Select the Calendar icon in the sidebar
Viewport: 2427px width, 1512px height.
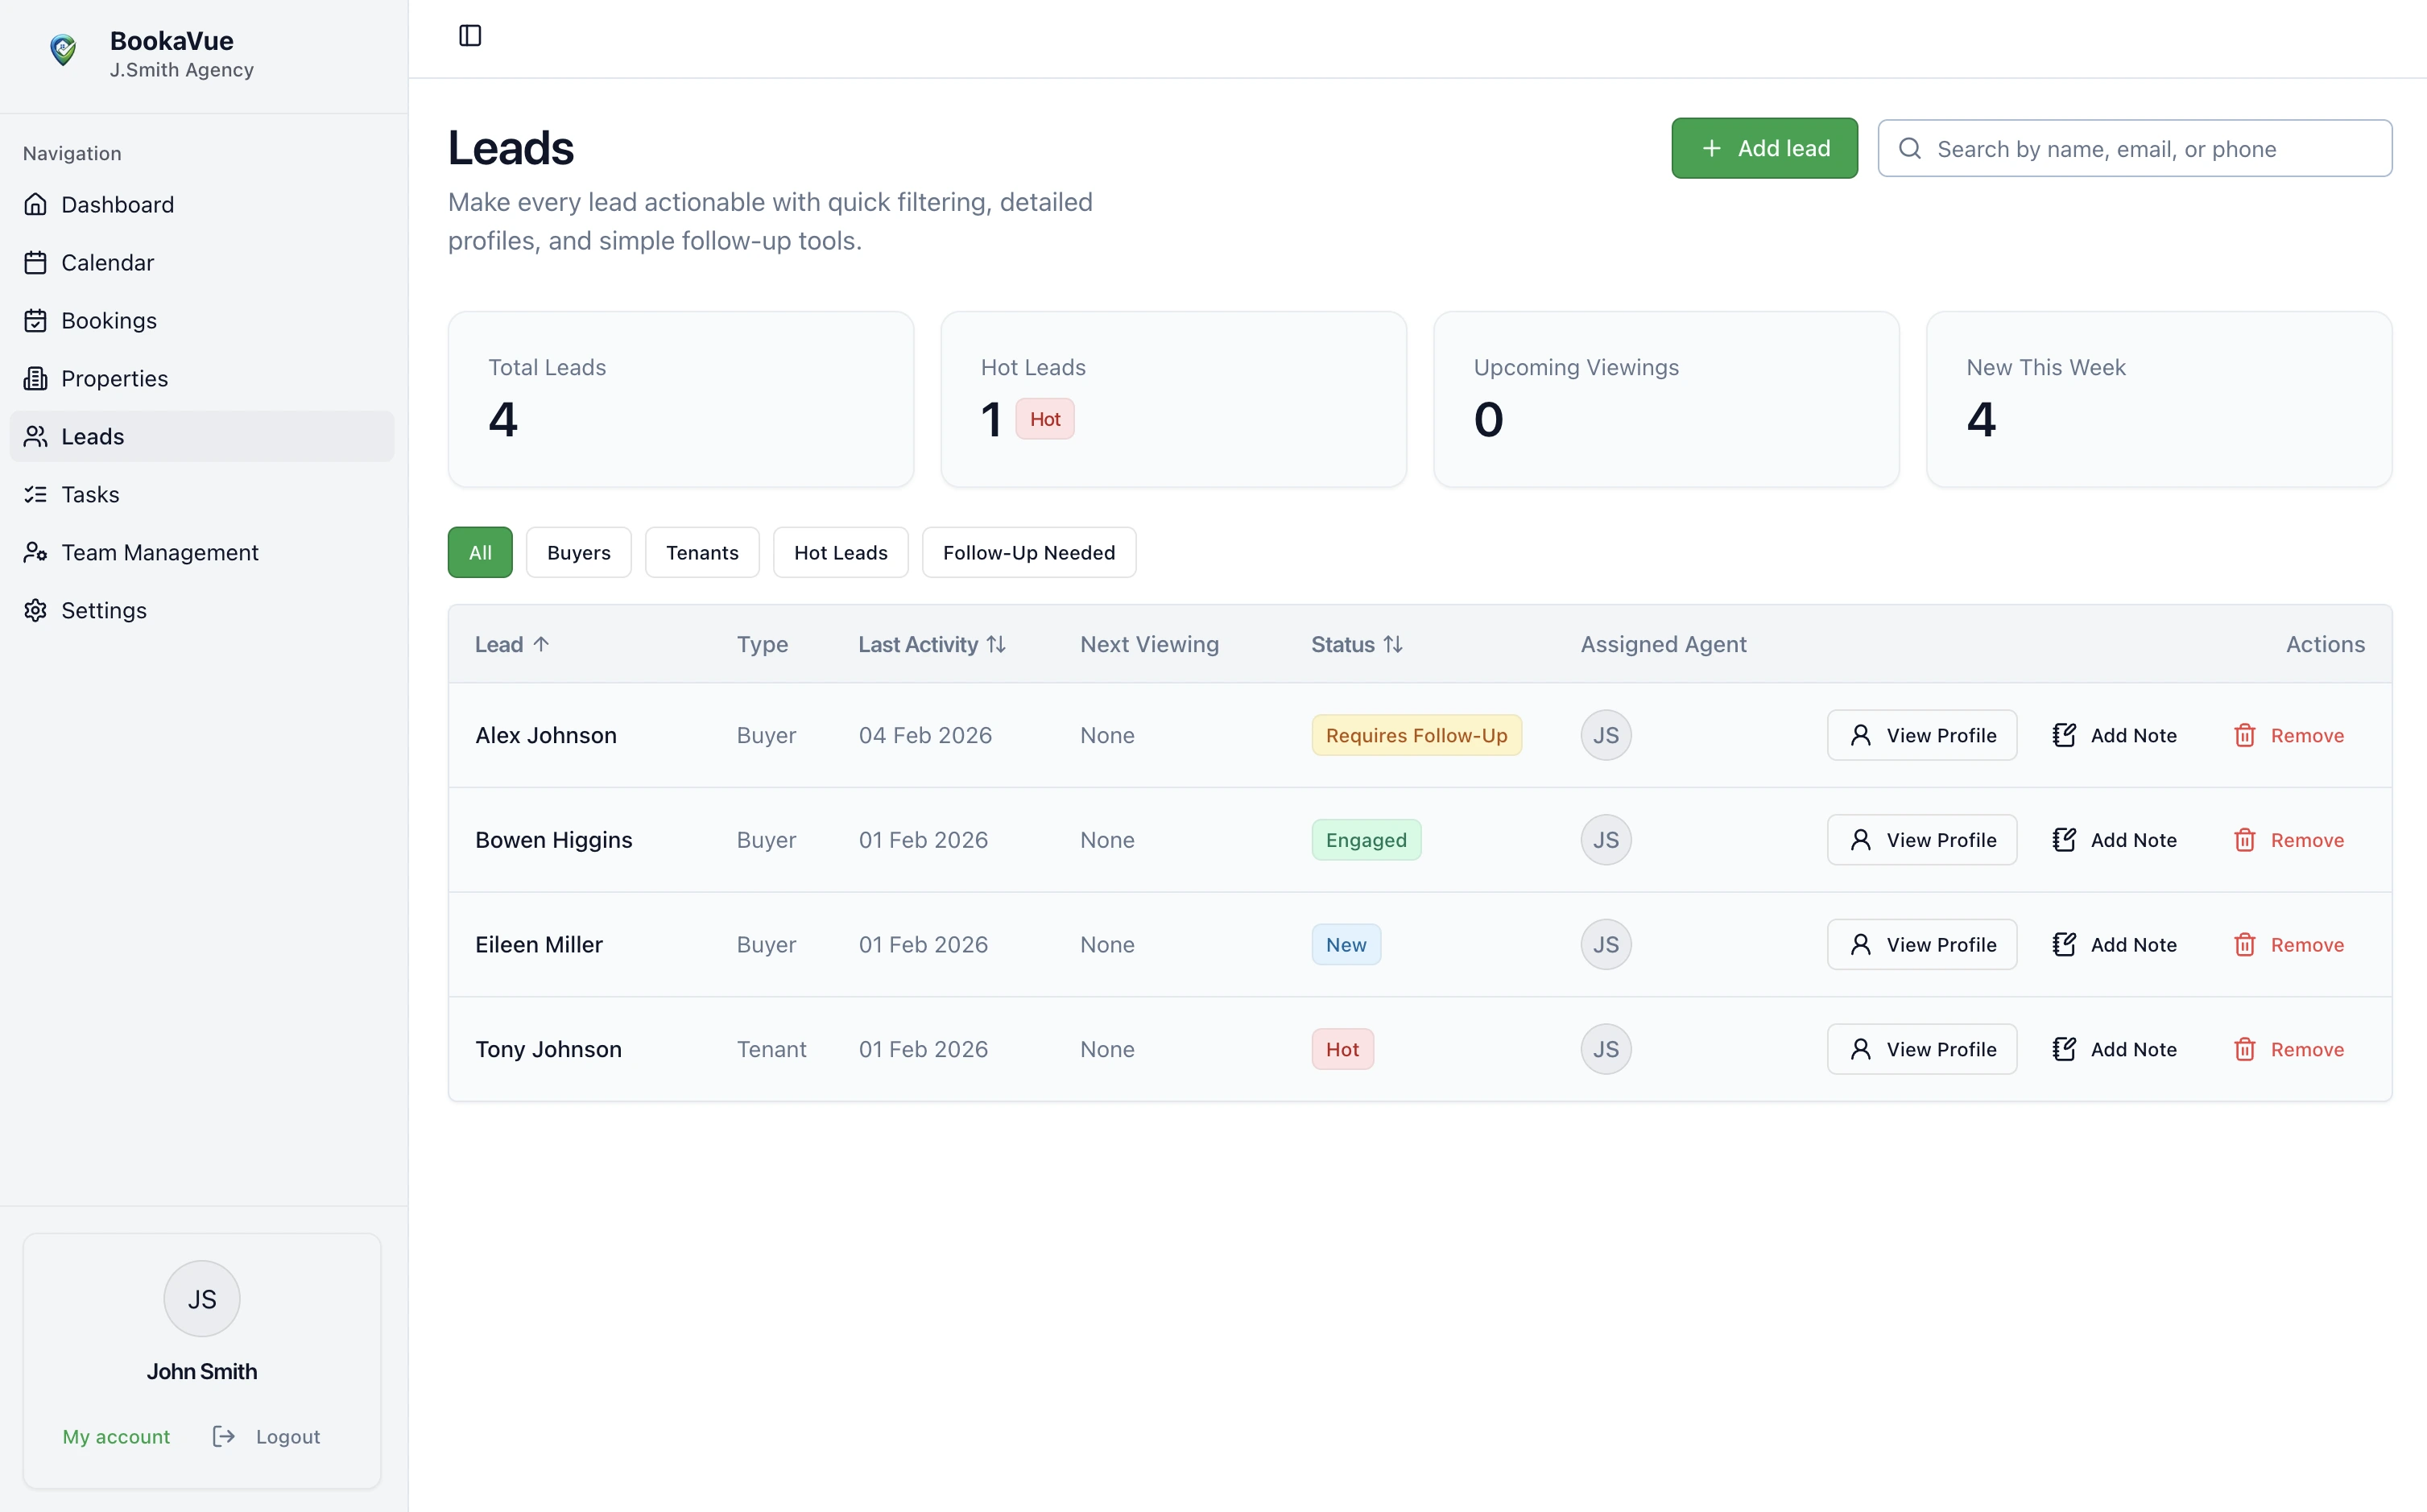coord(35,262)
